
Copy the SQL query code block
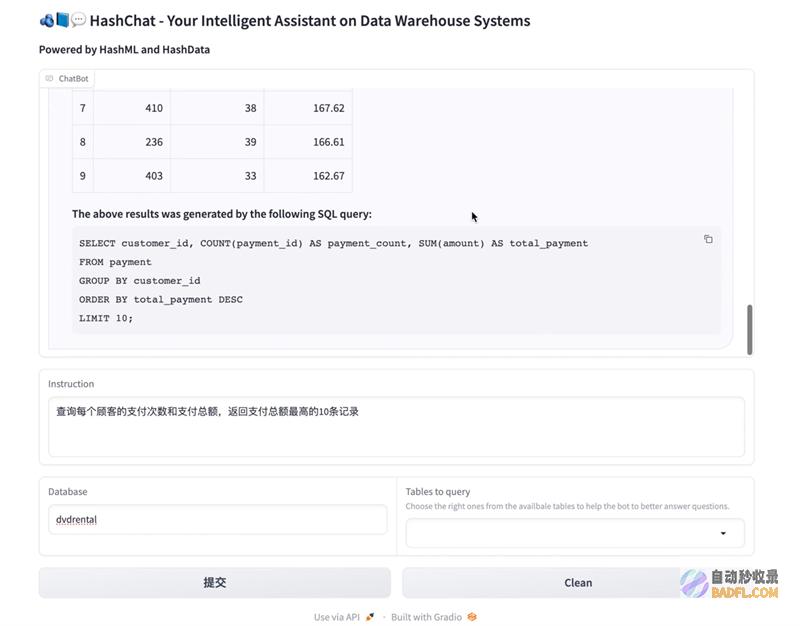coord(708,239)
